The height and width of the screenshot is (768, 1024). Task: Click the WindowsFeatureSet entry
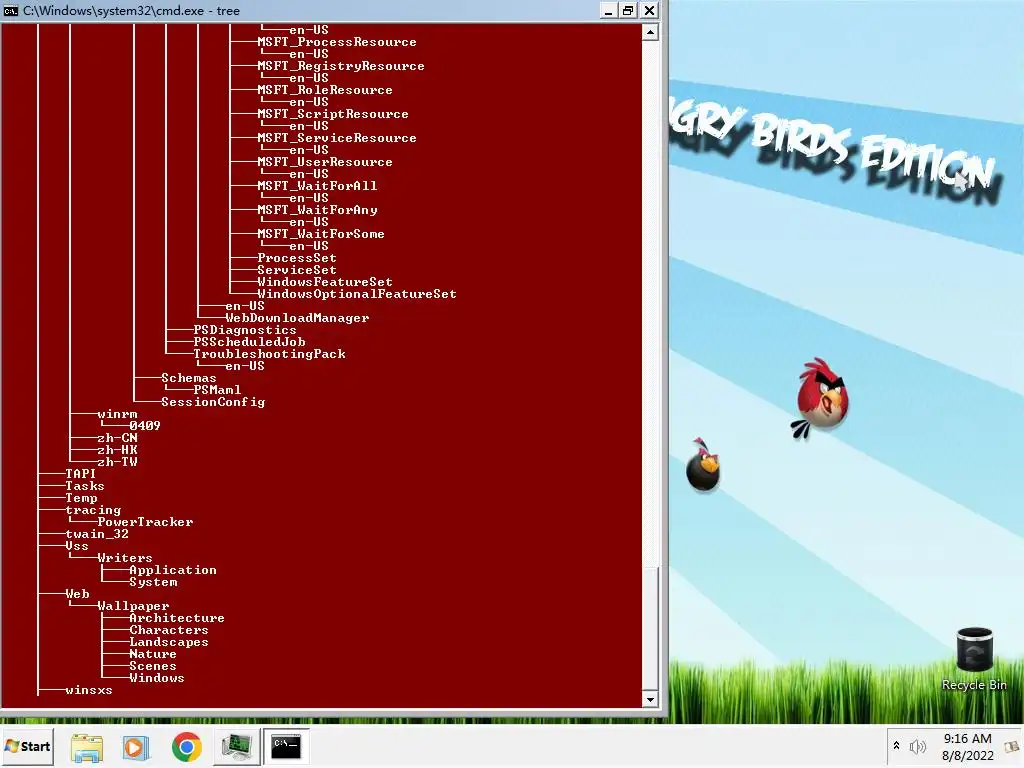(x=325, y=282)
